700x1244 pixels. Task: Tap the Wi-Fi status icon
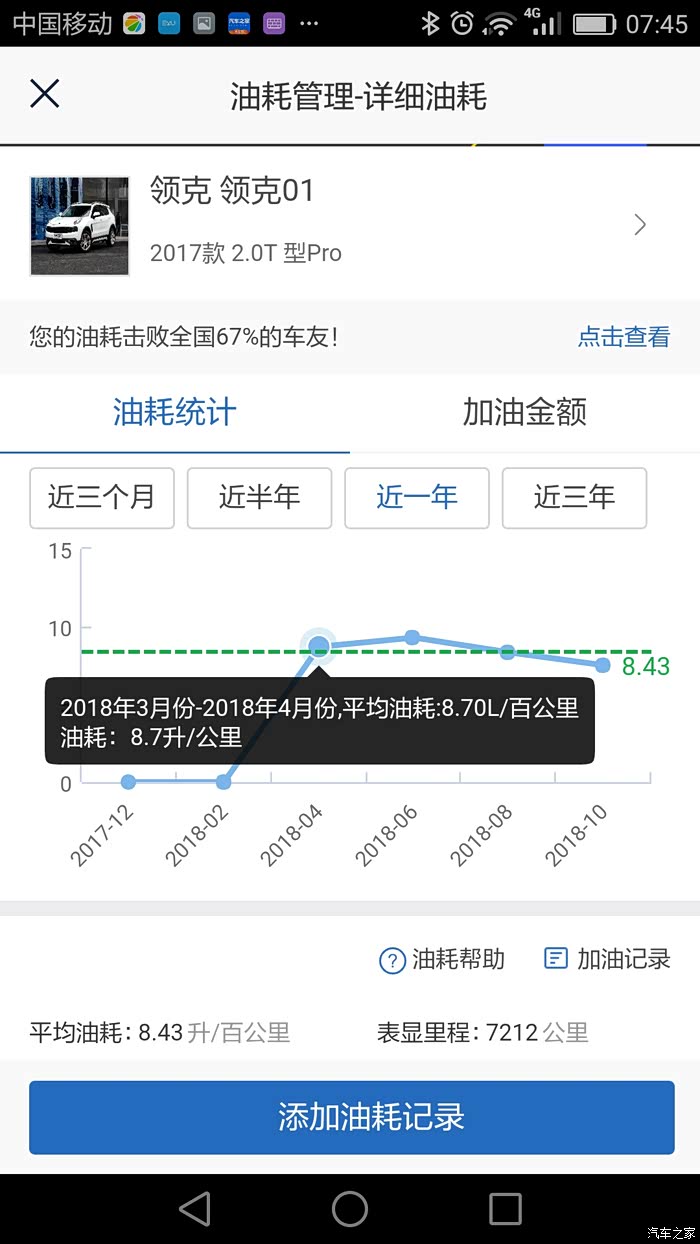(x=498, y=24)
